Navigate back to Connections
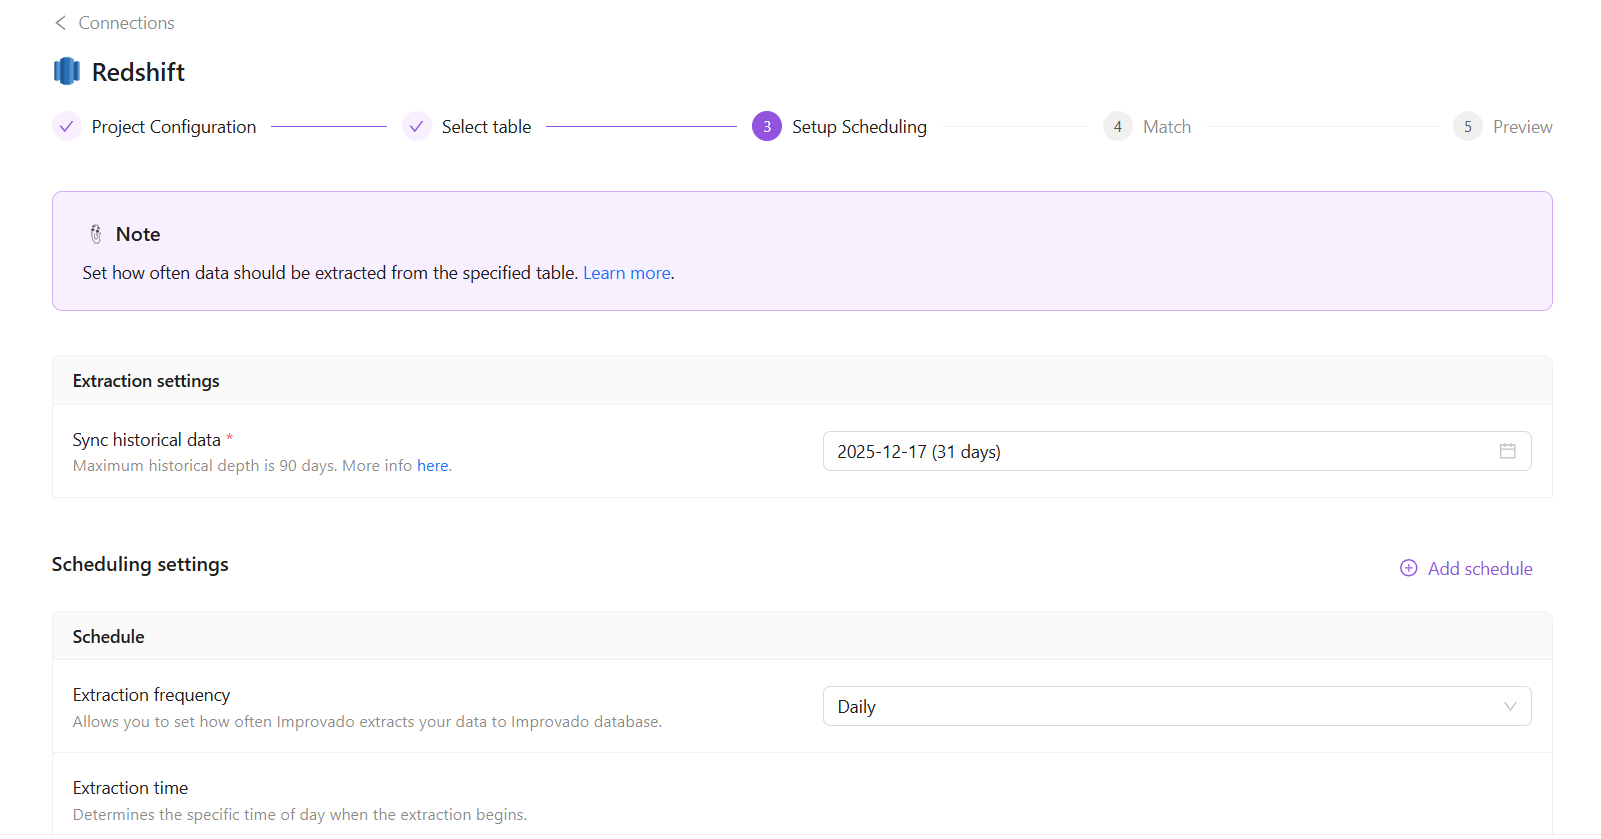 [126, 23]
